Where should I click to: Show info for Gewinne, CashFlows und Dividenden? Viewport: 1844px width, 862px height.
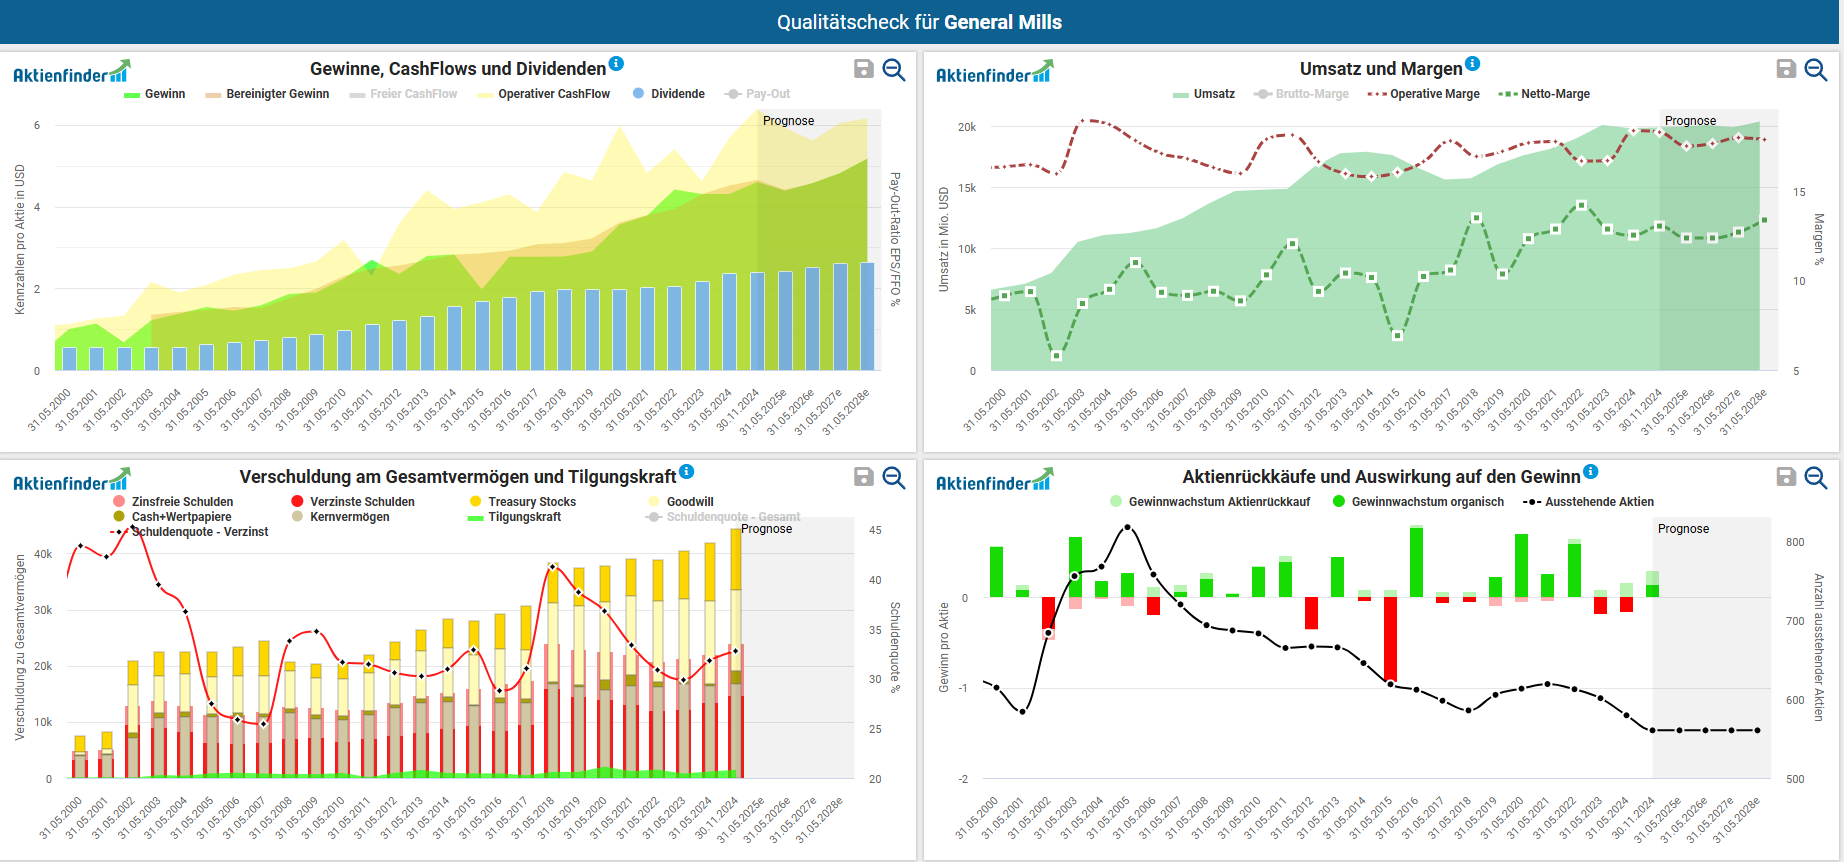(x=616, y=64)
